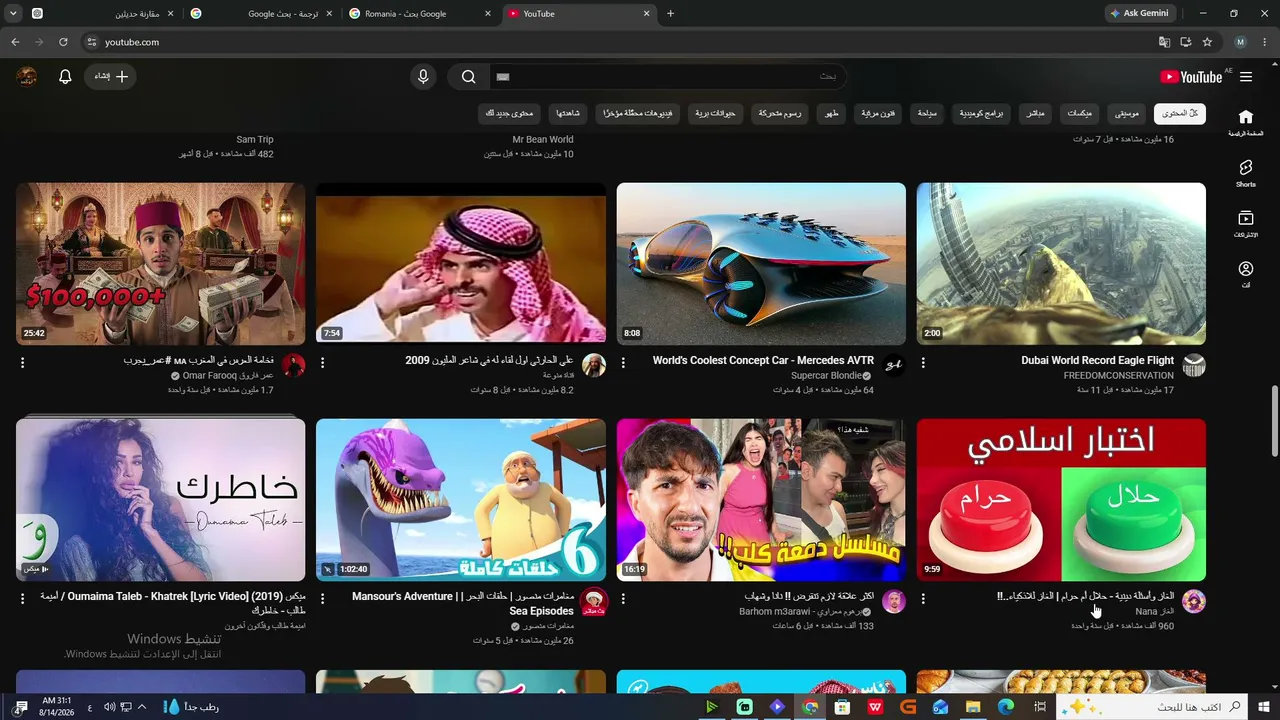Open options menu for Barhom m3arawi video
The image size is (1280, 720).
(x=623, y=598)
